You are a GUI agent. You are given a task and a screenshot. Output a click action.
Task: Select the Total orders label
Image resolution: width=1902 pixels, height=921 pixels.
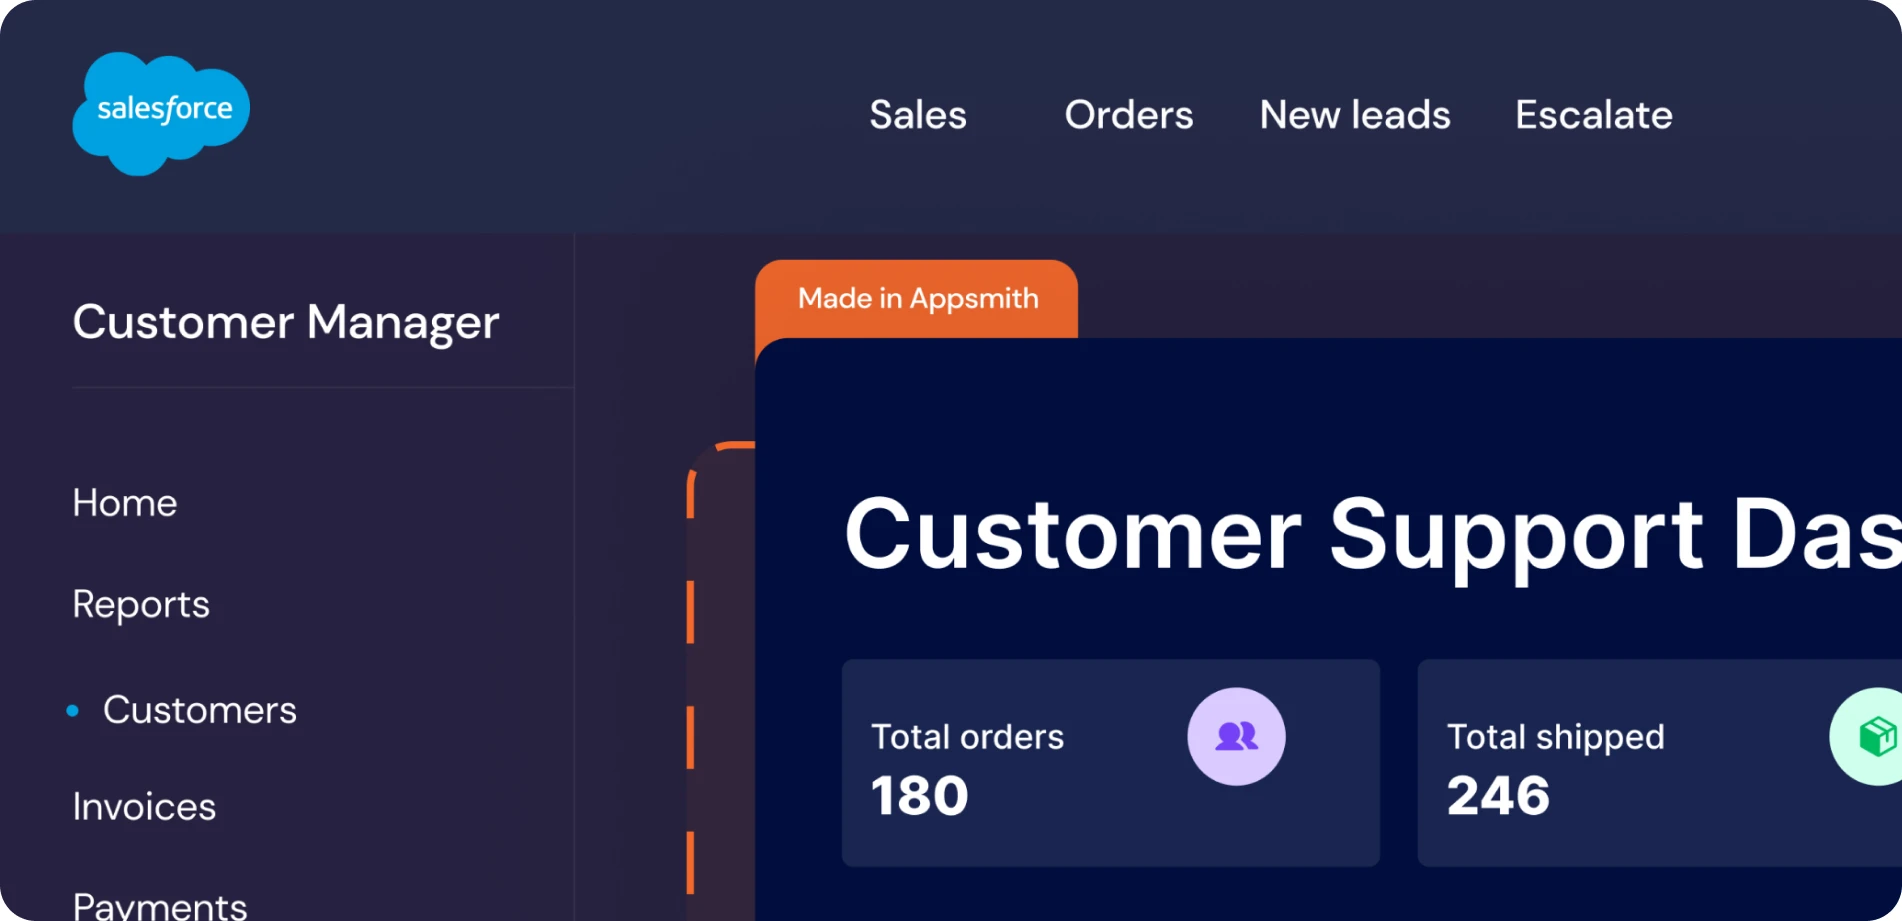pos(967,737)
